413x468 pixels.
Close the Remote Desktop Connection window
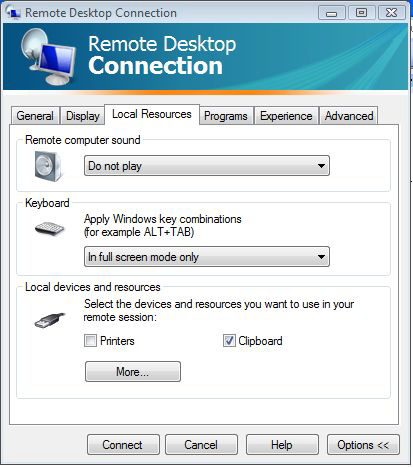click(392, 13)
